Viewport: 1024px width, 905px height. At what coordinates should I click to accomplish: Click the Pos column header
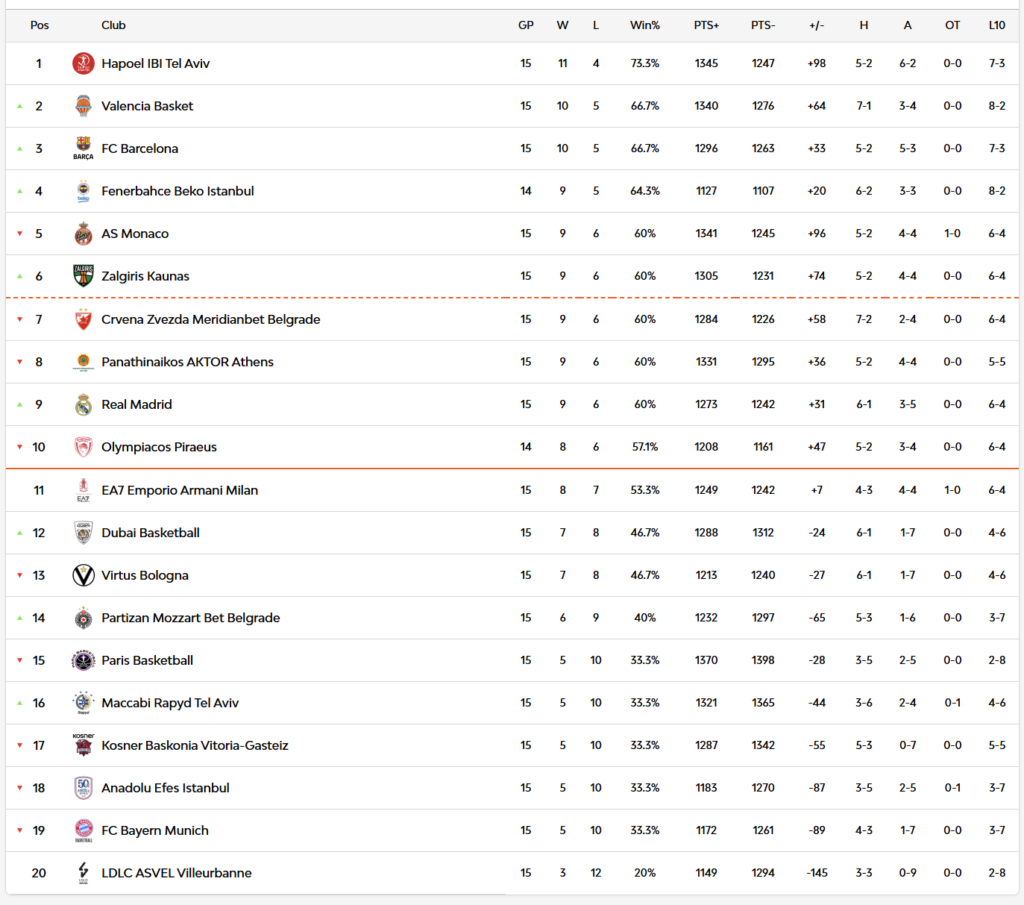click(x=40, y=25)
